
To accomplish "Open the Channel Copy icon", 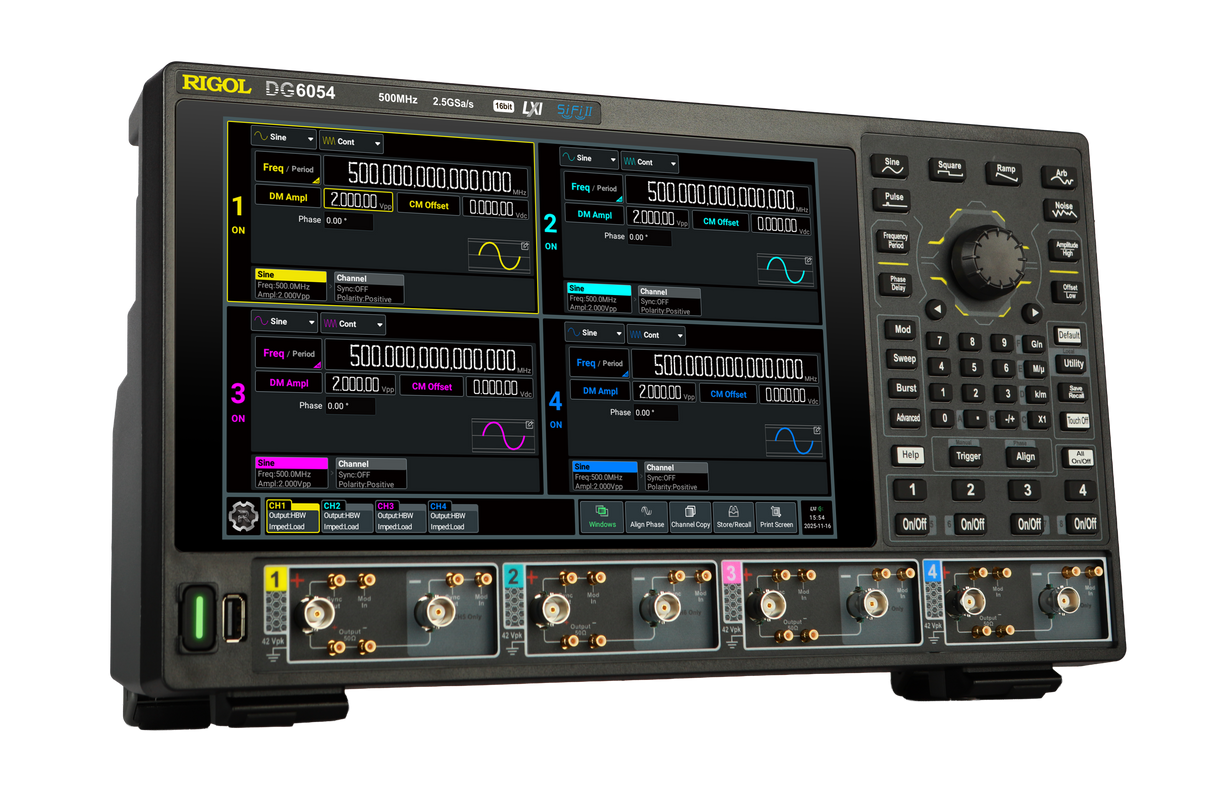I will click(x=690, y=517).
